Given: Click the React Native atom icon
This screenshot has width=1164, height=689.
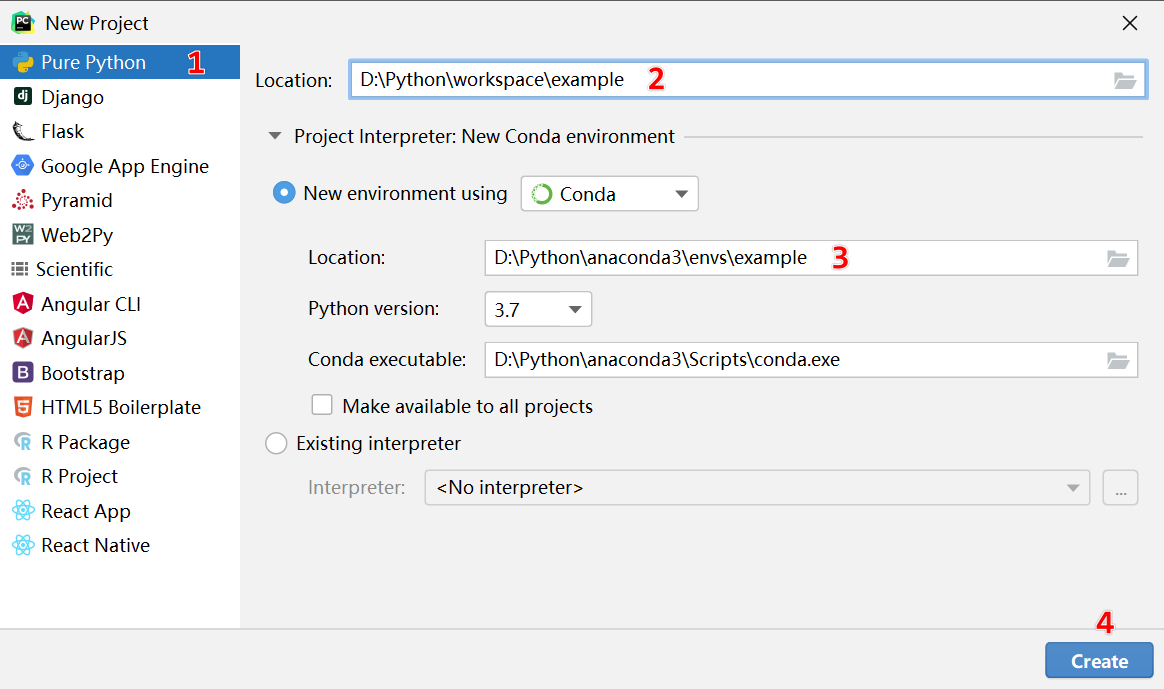Looking at the screenshot, I should (x=23, y=545).
